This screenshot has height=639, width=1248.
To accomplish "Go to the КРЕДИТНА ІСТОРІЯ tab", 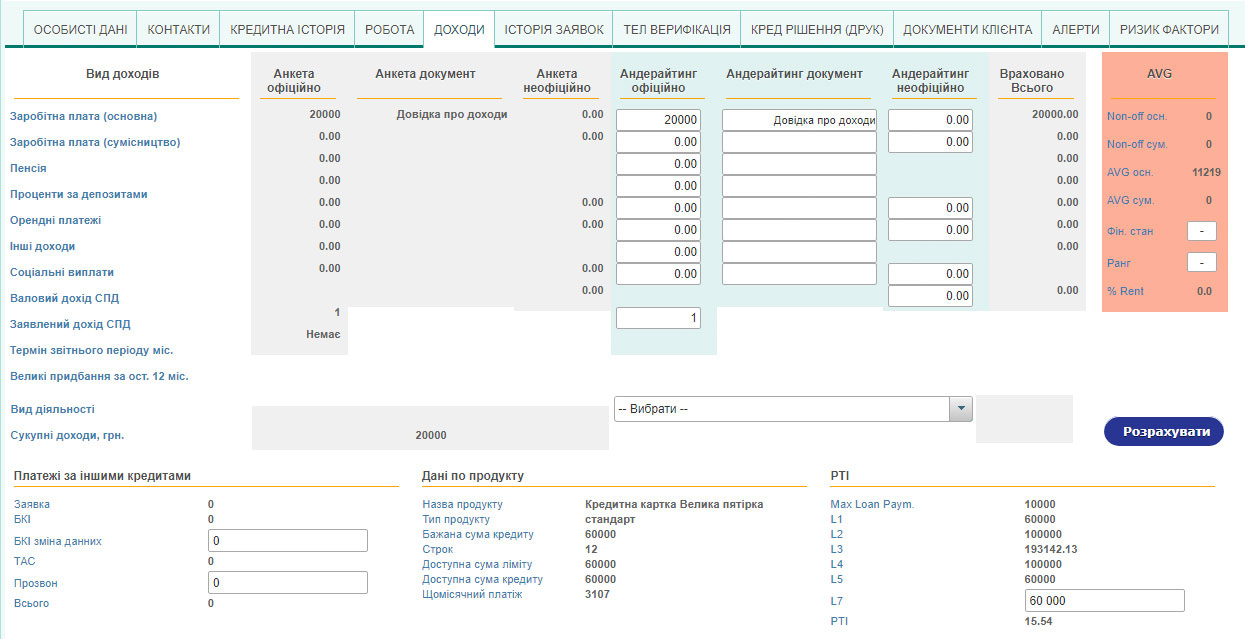I will [x=287, y=29].
